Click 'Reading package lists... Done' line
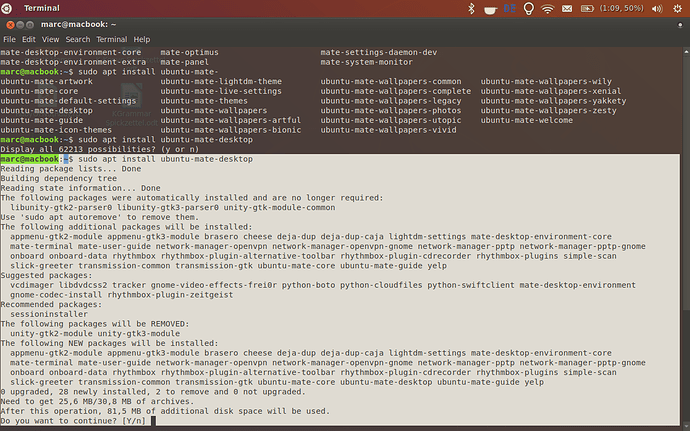690x431 pixels. [71, 169]
